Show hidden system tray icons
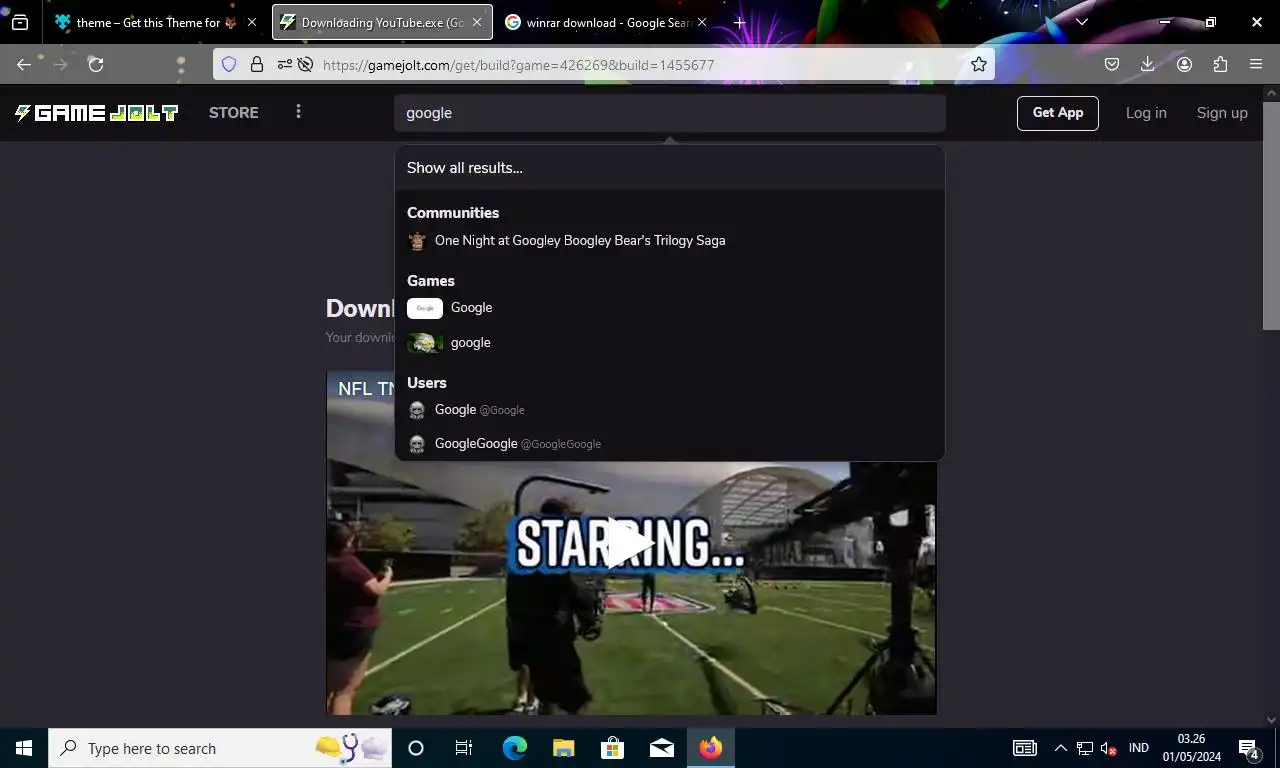The image size is (1280, 768). (x=1061, y=748)
